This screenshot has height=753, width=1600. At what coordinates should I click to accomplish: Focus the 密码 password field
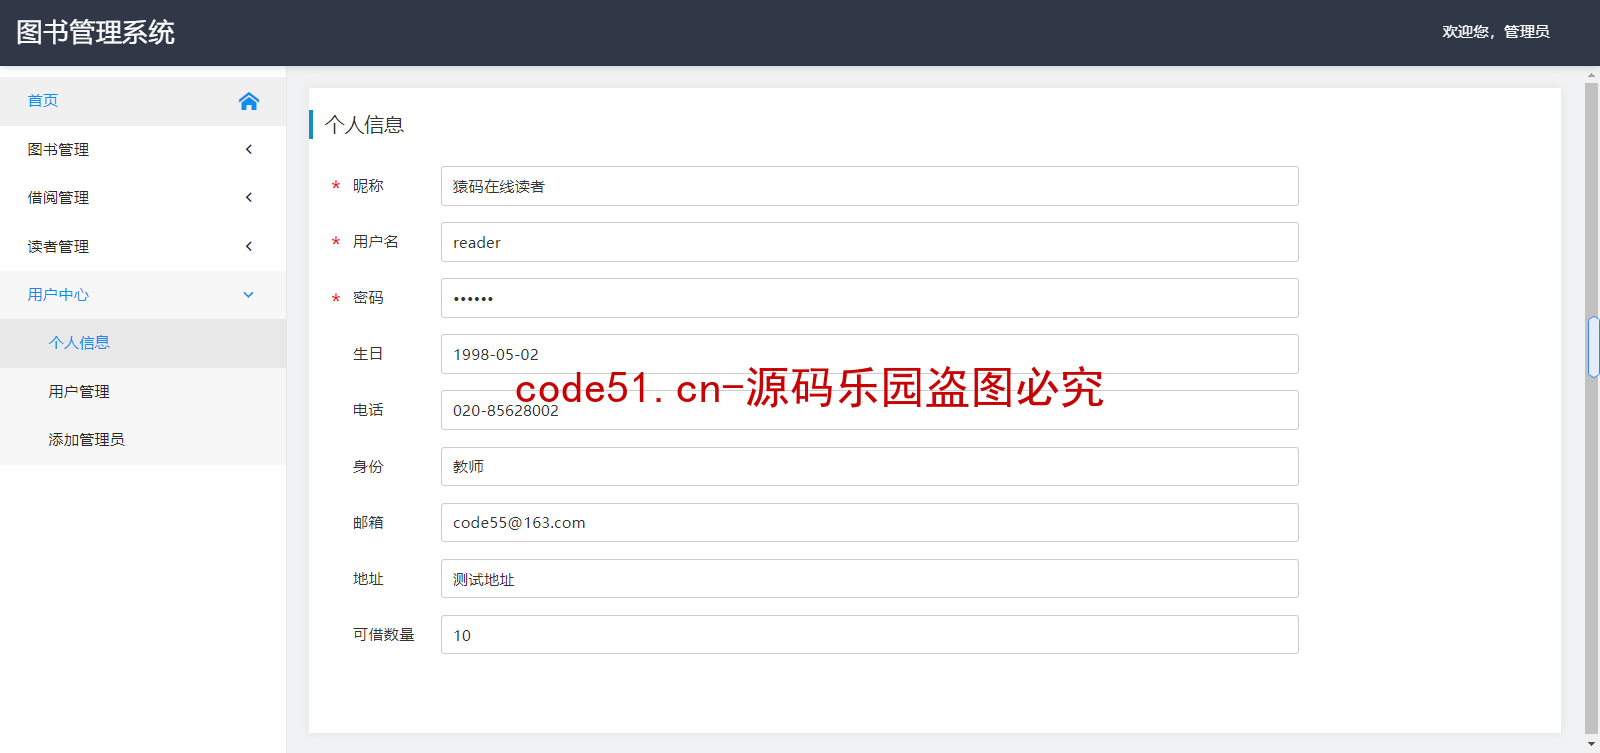pyautogui.click(x=869, y=298)
